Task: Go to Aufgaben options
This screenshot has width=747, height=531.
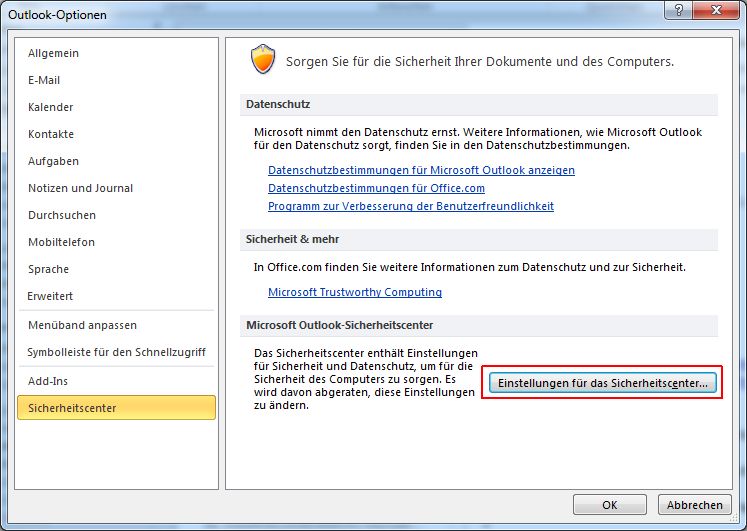Action: click(x=53, y=161)
